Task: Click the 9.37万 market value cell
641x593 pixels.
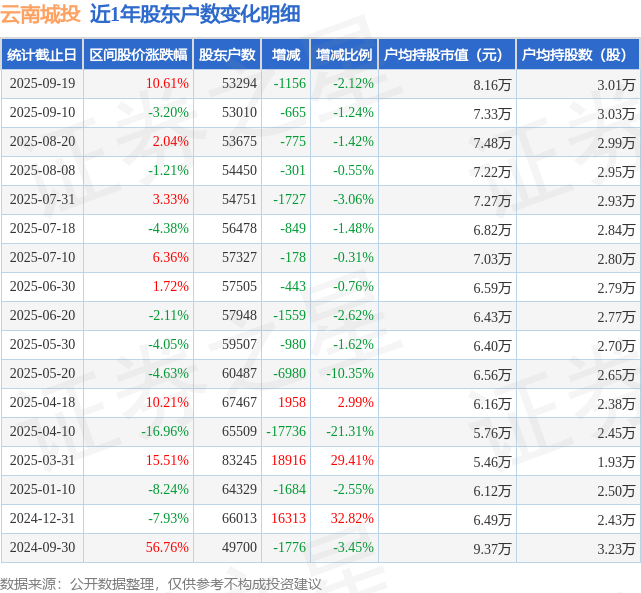Action: point(492,549)
